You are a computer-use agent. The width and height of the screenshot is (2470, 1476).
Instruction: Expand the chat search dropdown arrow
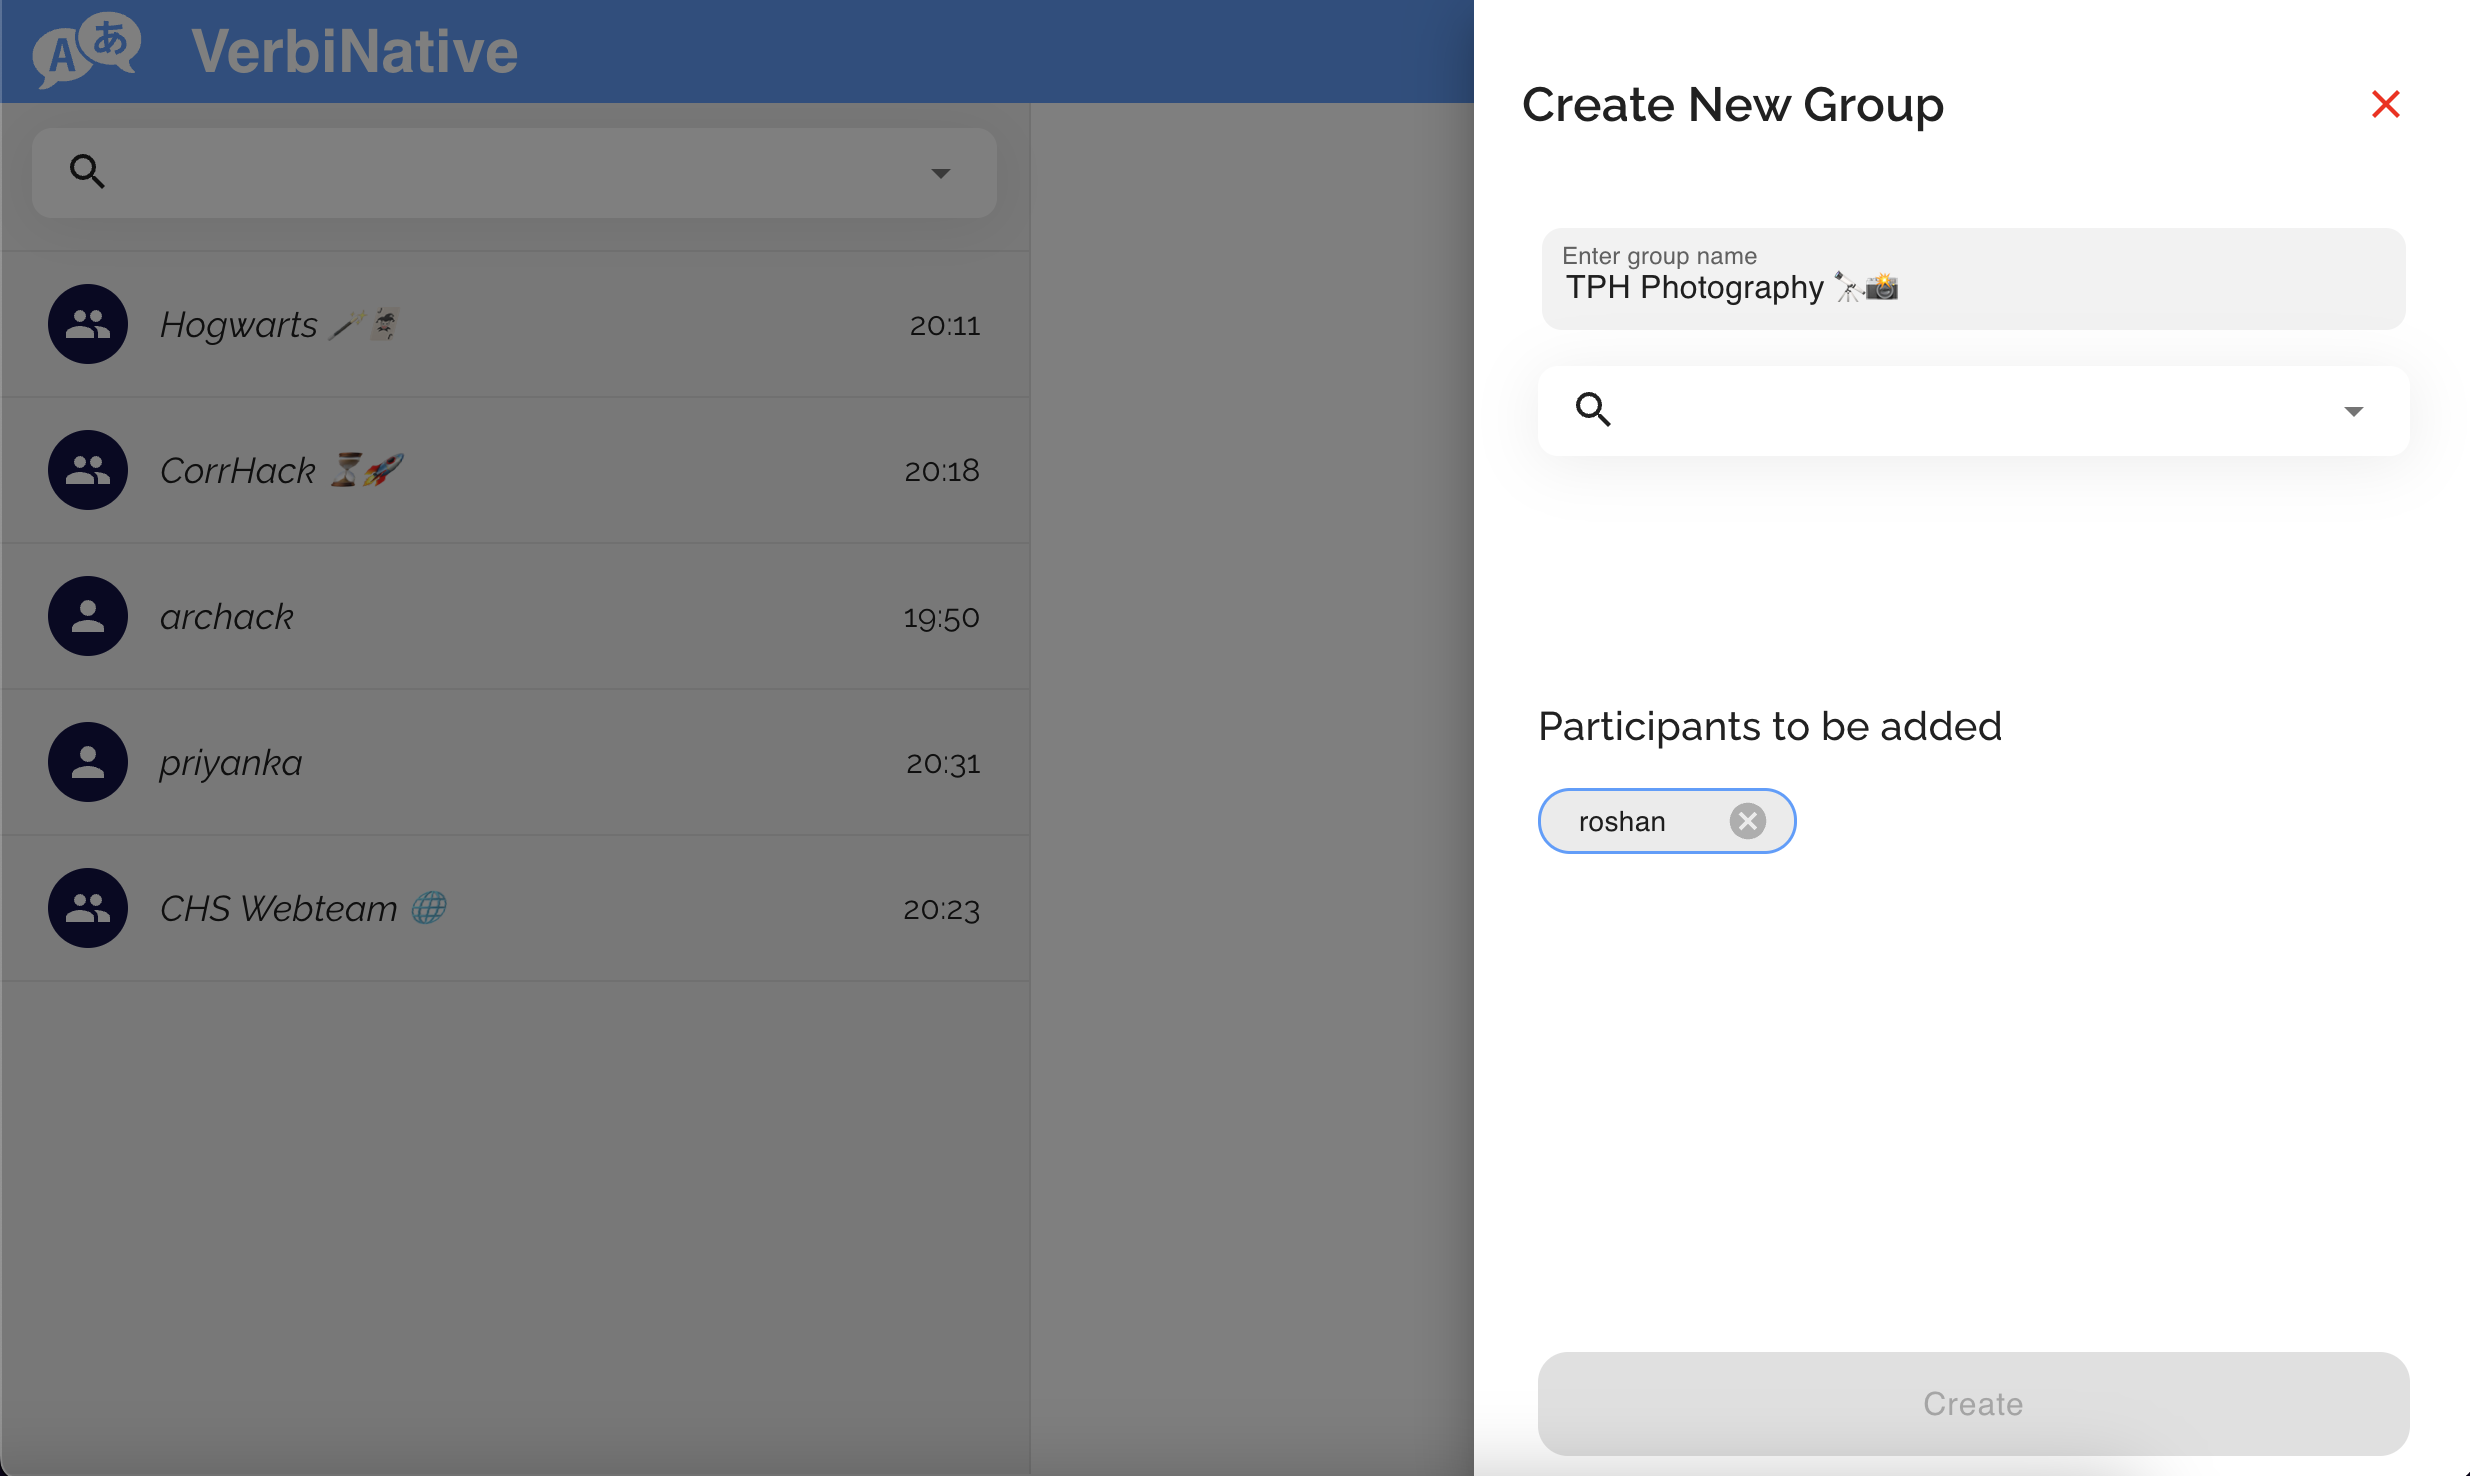click(x=940, y=173)
